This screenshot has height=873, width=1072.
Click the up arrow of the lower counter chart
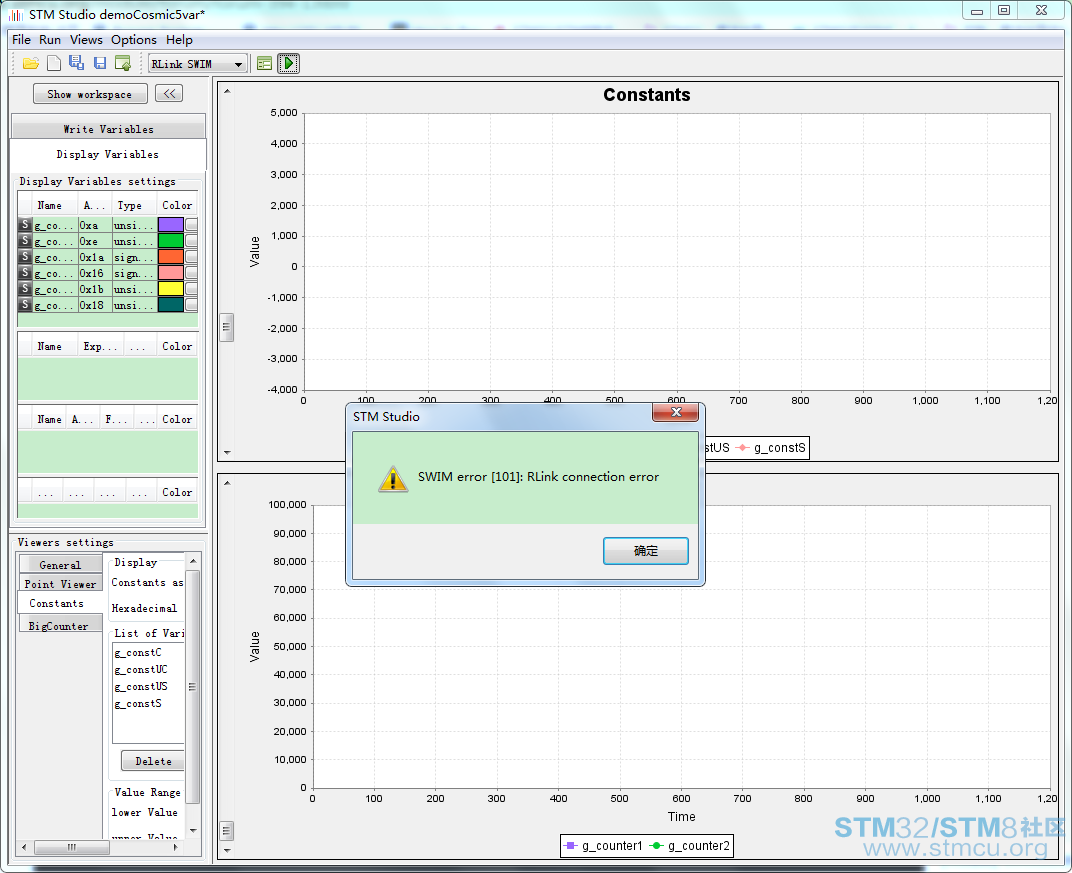pyautogui.click(x=227, y=483)
